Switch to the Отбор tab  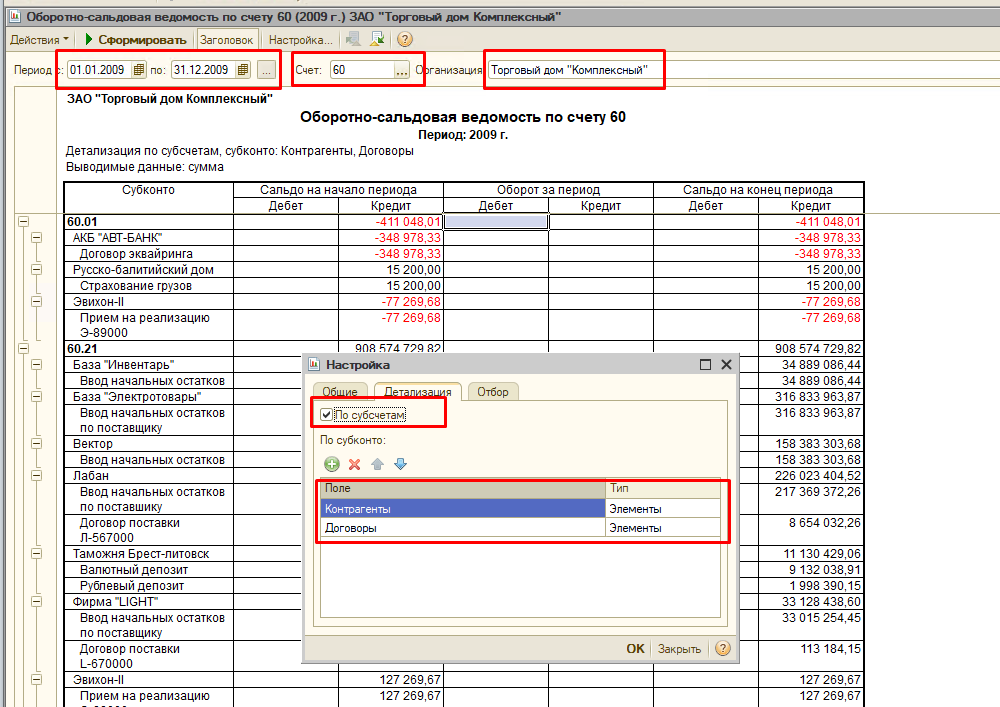pos(492,392)
